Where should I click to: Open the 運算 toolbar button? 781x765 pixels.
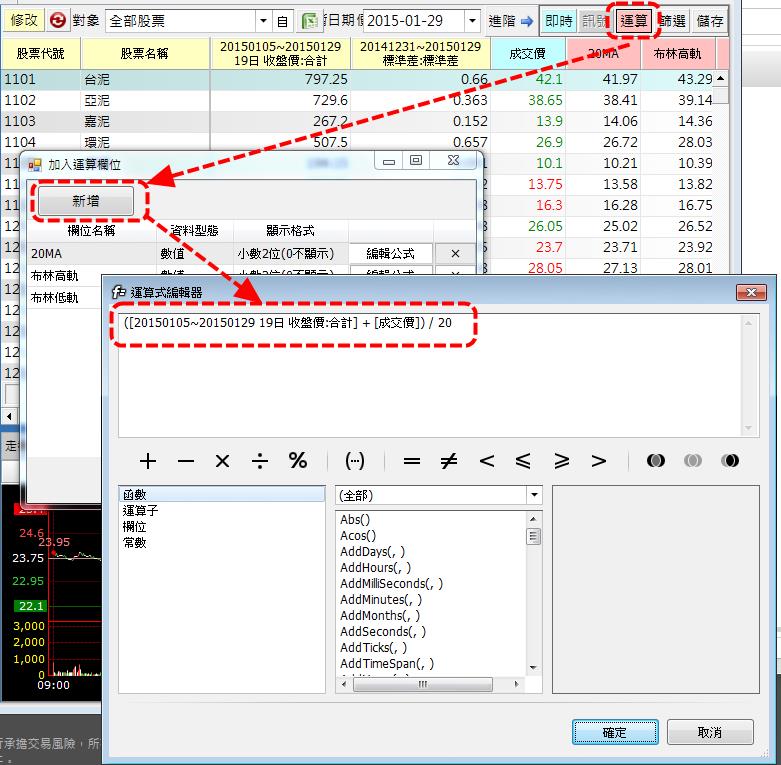(633, 20)
